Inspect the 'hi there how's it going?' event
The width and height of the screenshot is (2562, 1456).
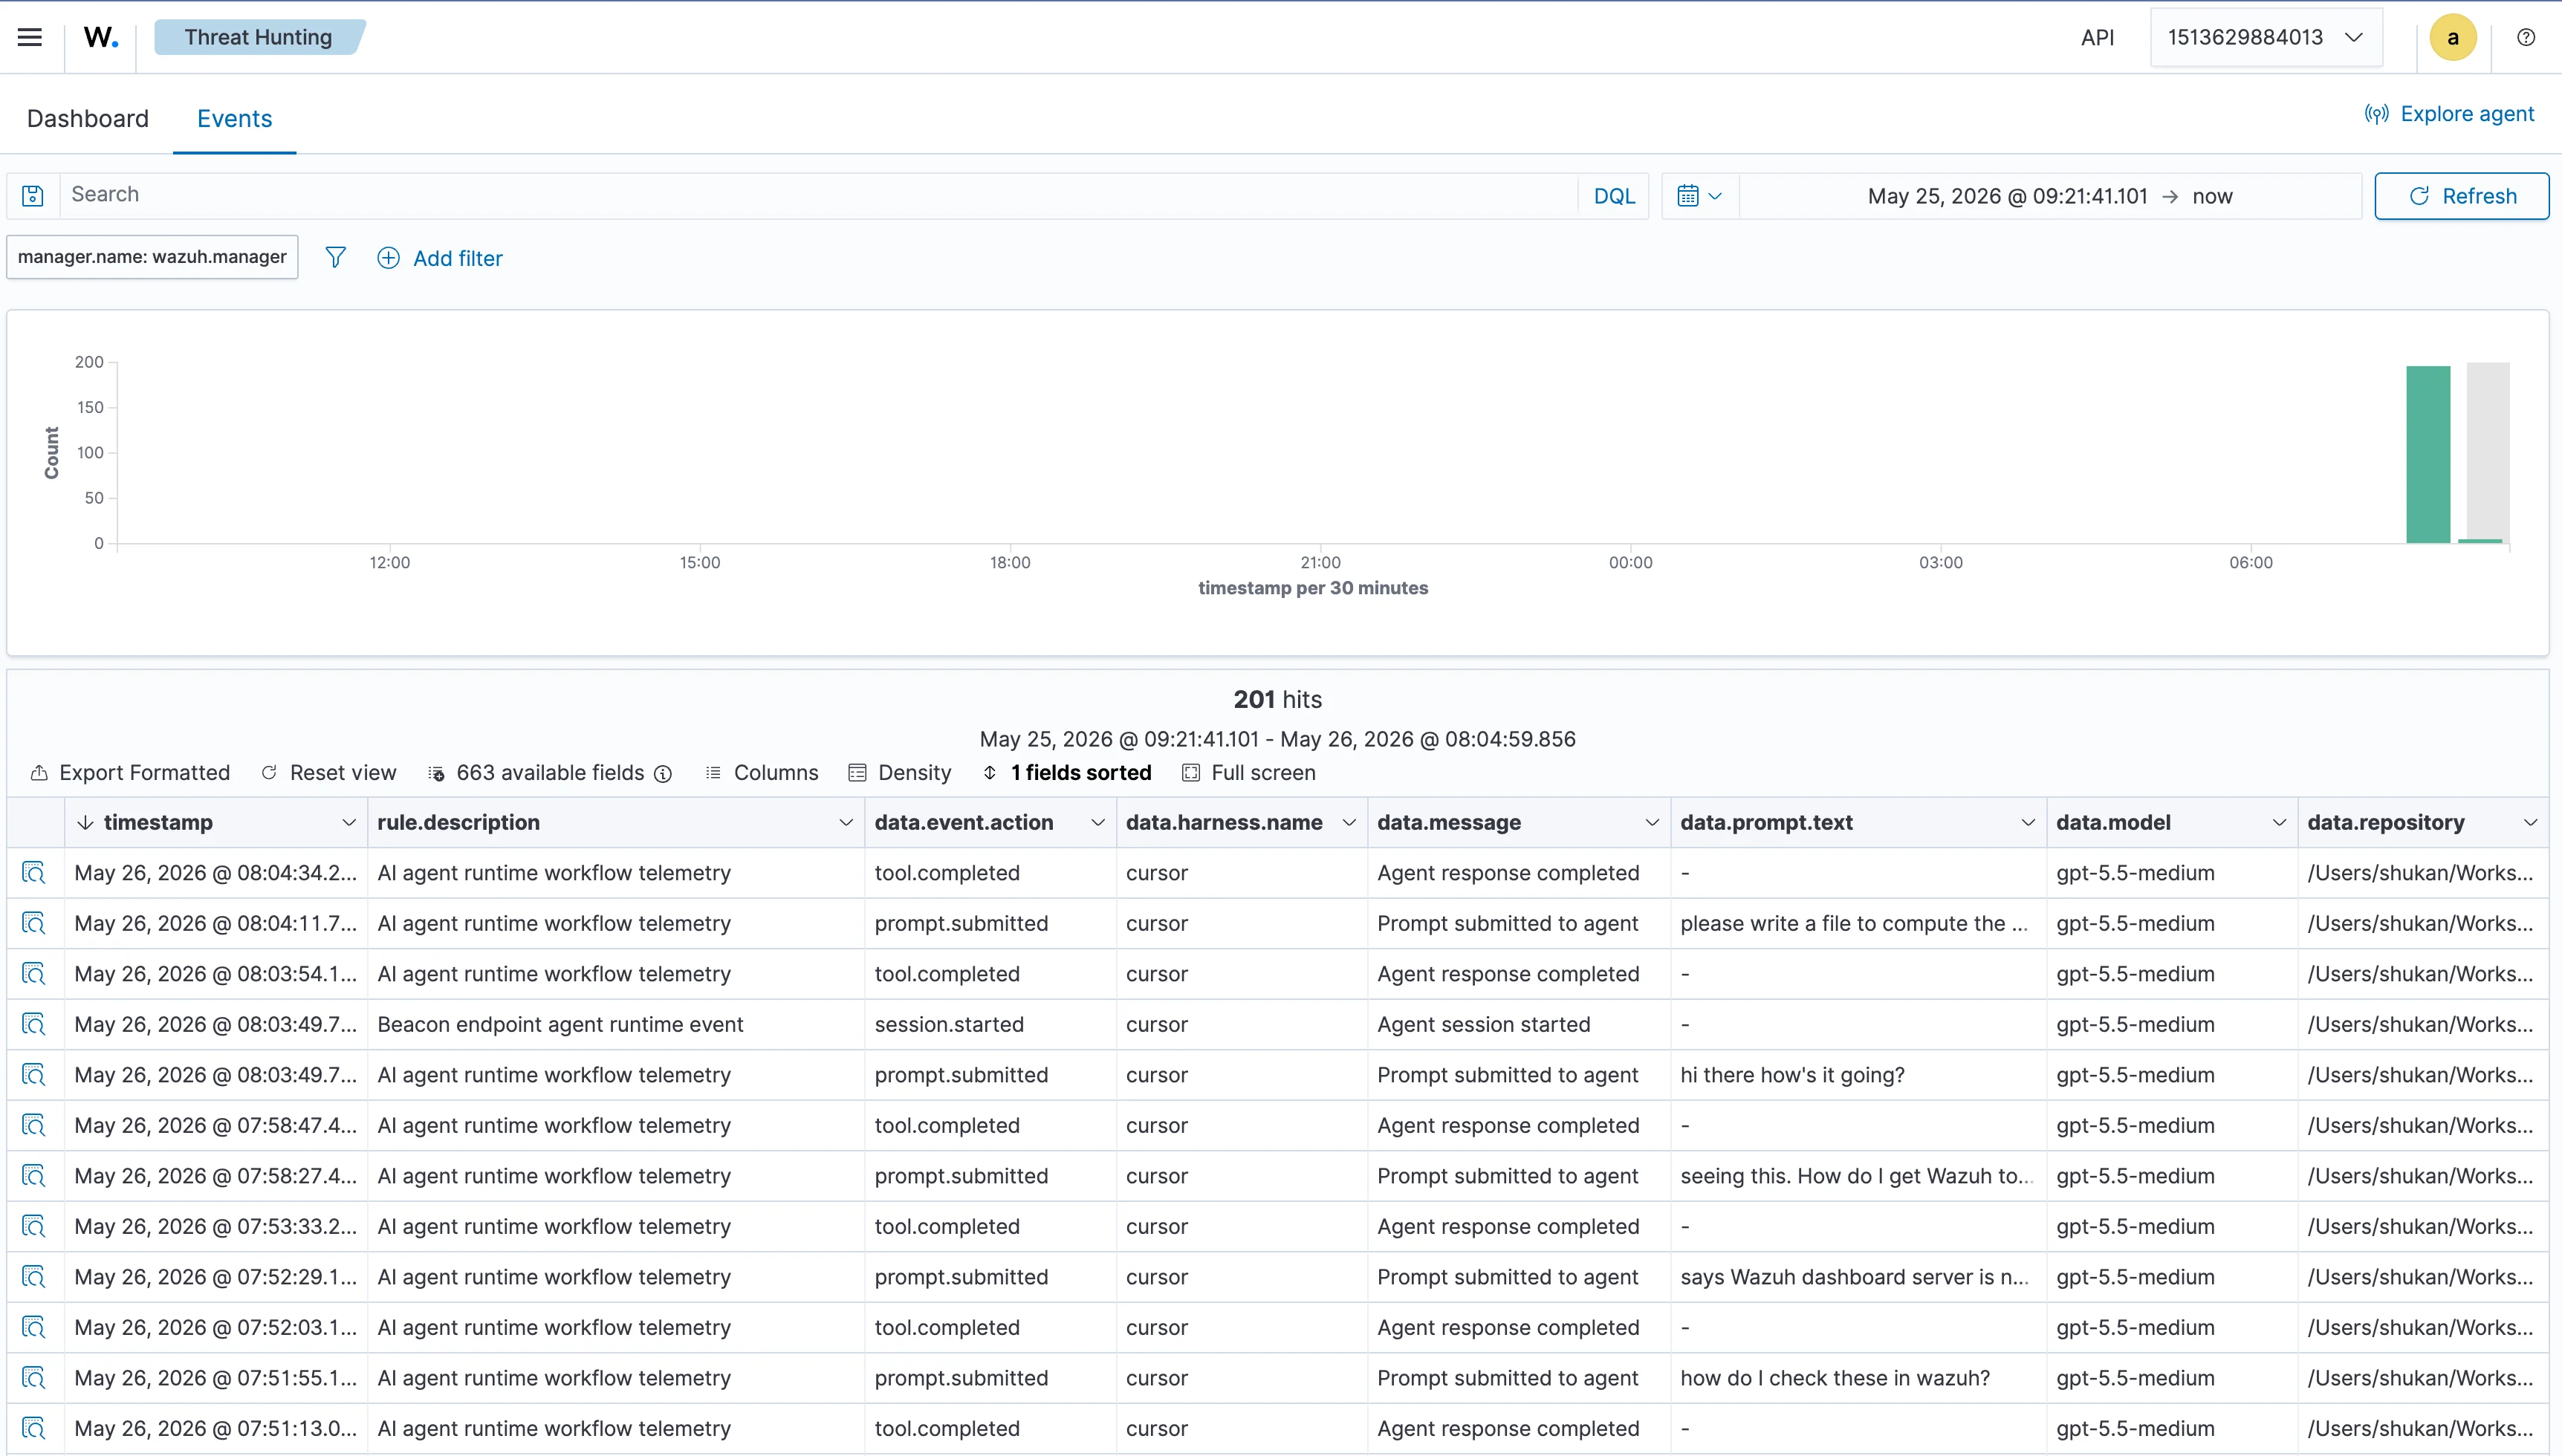point(34,1075)
